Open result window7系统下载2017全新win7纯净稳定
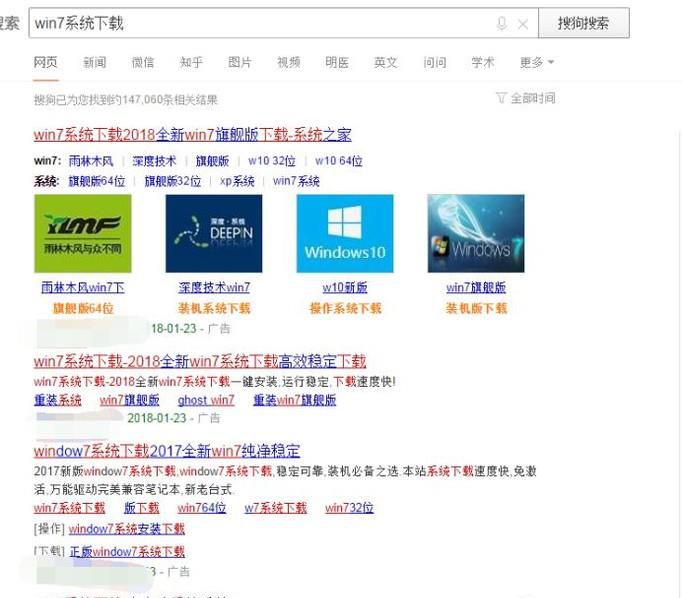 coord(167,451)
